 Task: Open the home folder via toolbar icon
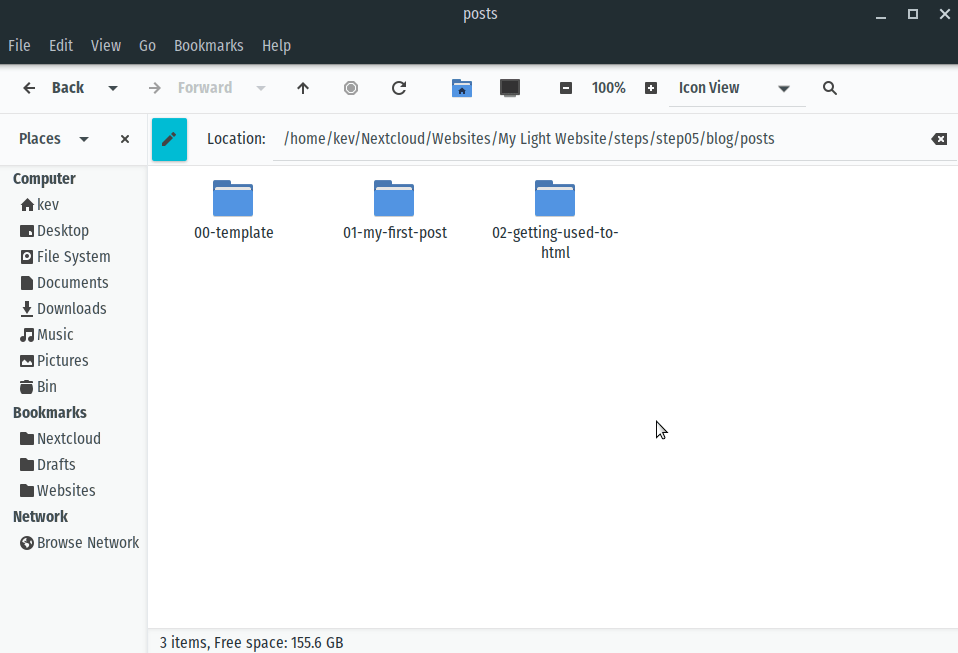click(x=461, y=88)
